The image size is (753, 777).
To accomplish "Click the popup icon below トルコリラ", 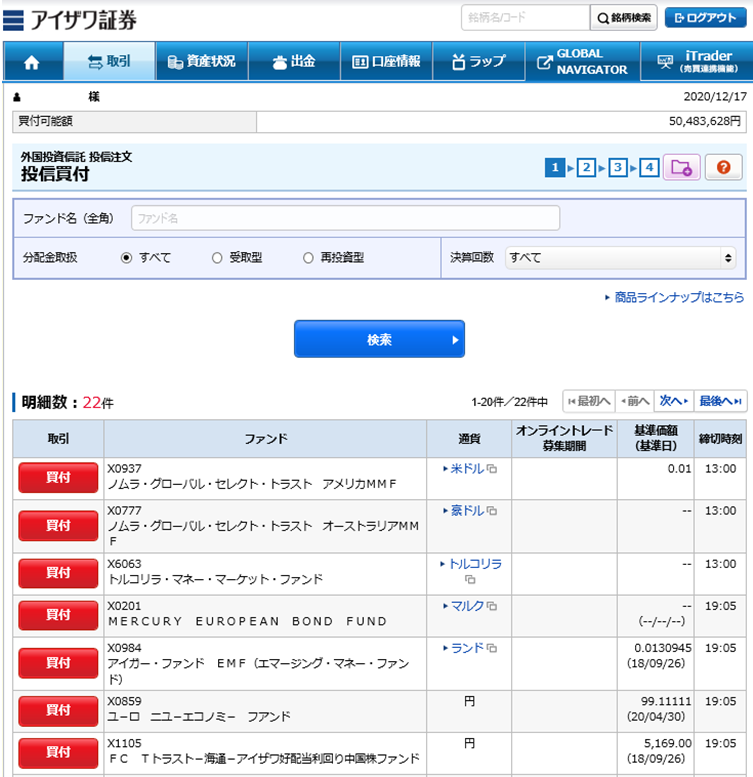I will click(470, 579).
